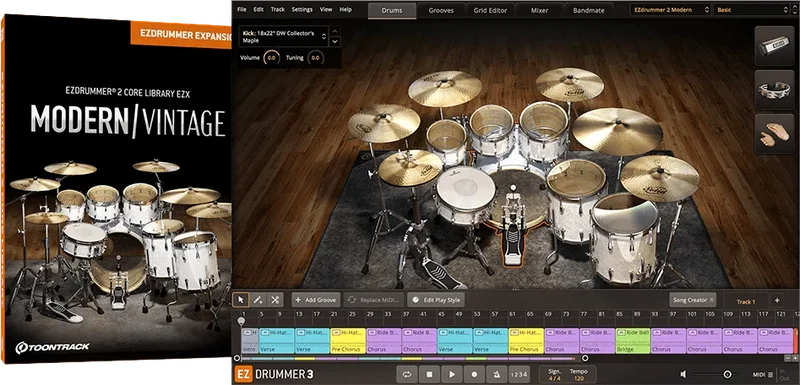Viewport: 800px width, 385px height.
Task: Switch to the Drums tab
Action: coord(392,10)
